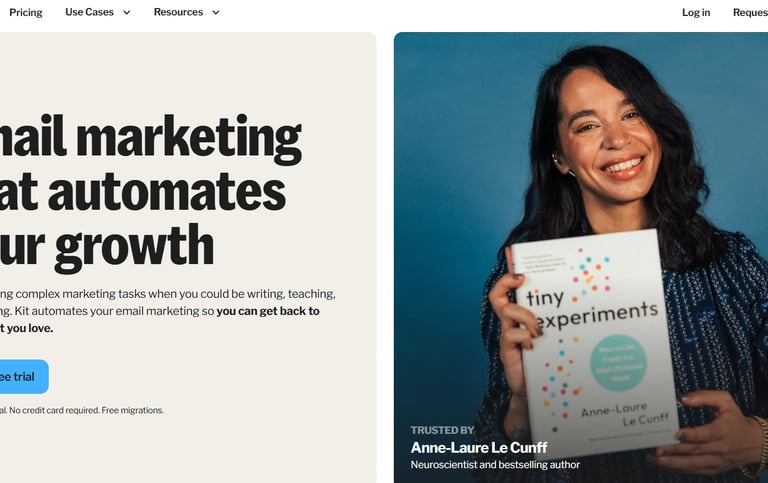Screen dimensions: 768x483
Task: Click the Anne-Laure Le Cunff name caption
Action: pyautogui.click(x=479, y=448)
